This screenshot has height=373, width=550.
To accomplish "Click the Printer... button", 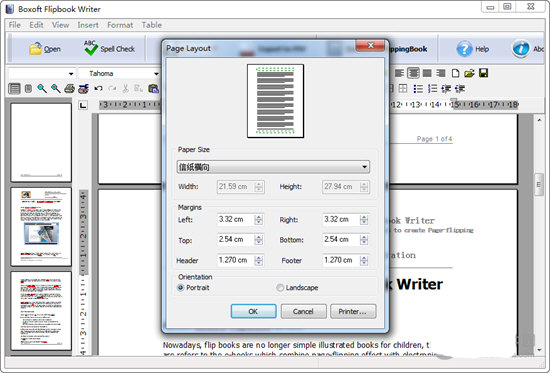I will click(x=353, y=311).
